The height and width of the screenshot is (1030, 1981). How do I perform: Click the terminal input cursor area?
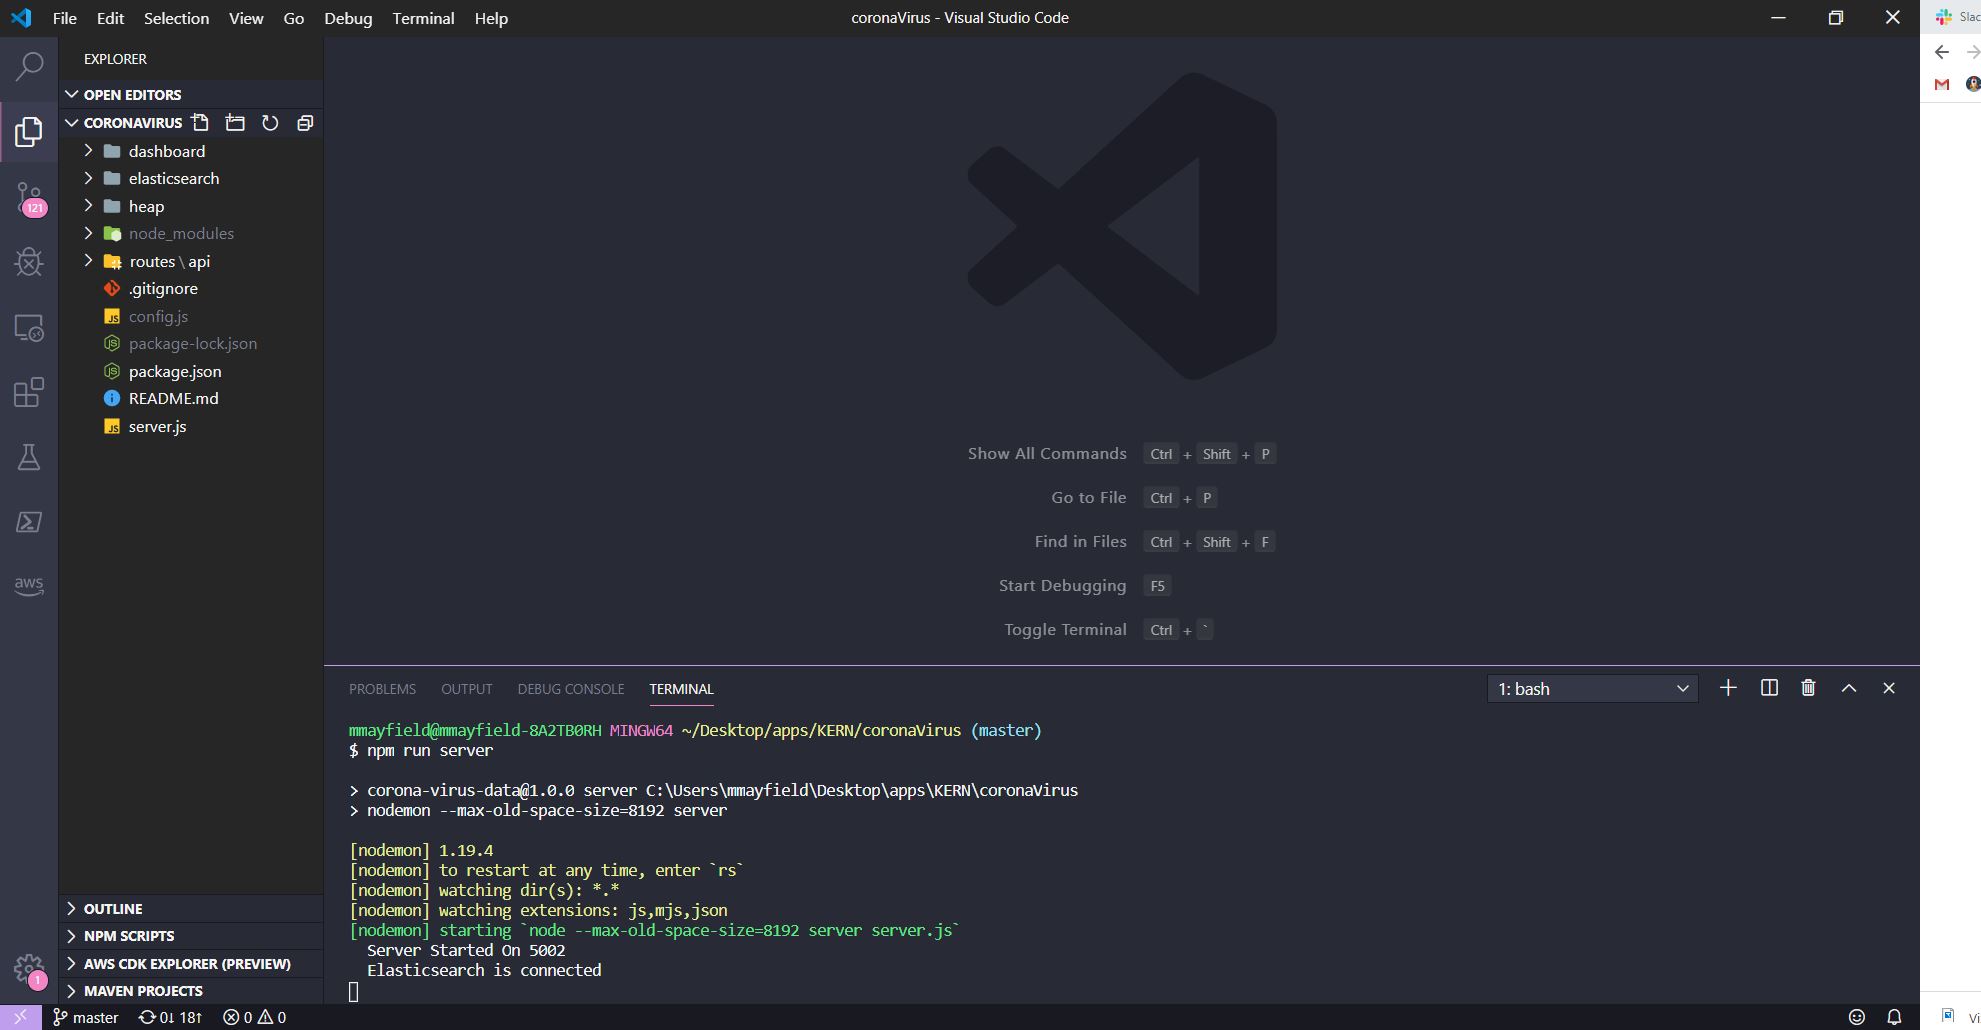pos(353,991)
